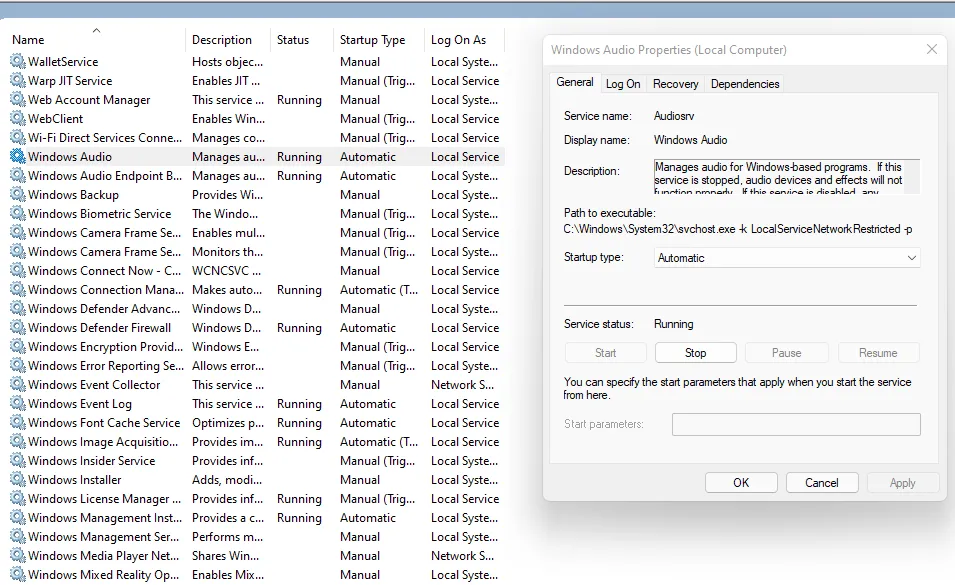Viewport: 955px width, 585px height.
Task: Open the Recovery tab
Action: click(x=675, y=84)
